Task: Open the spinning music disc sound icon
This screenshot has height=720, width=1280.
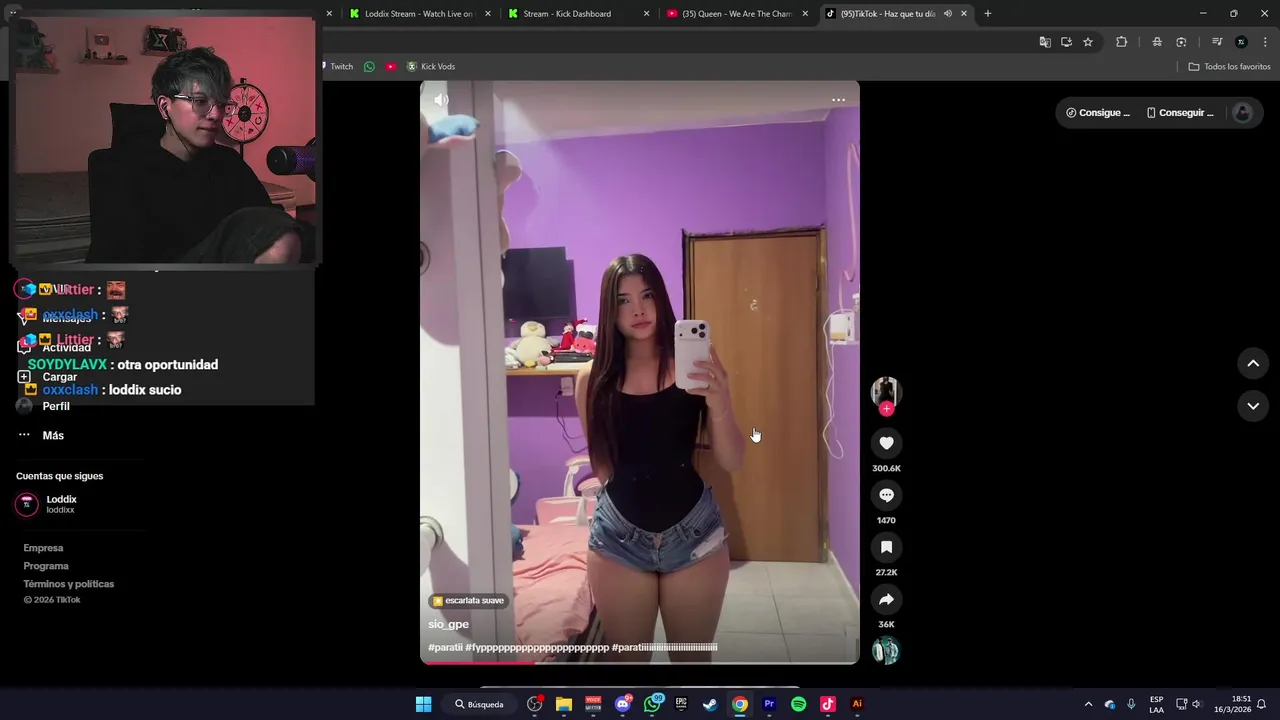Action: [x=886, y=651]
